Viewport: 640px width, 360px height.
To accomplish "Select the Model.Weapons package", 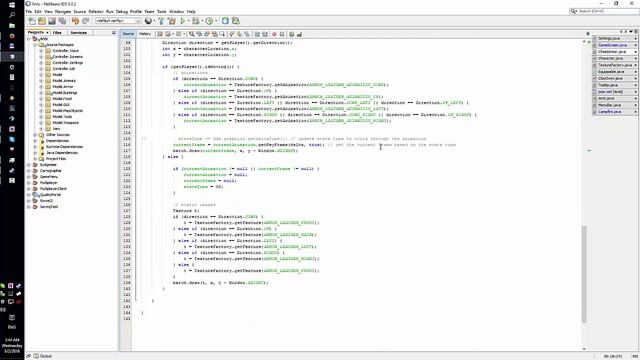I will 65,123.
